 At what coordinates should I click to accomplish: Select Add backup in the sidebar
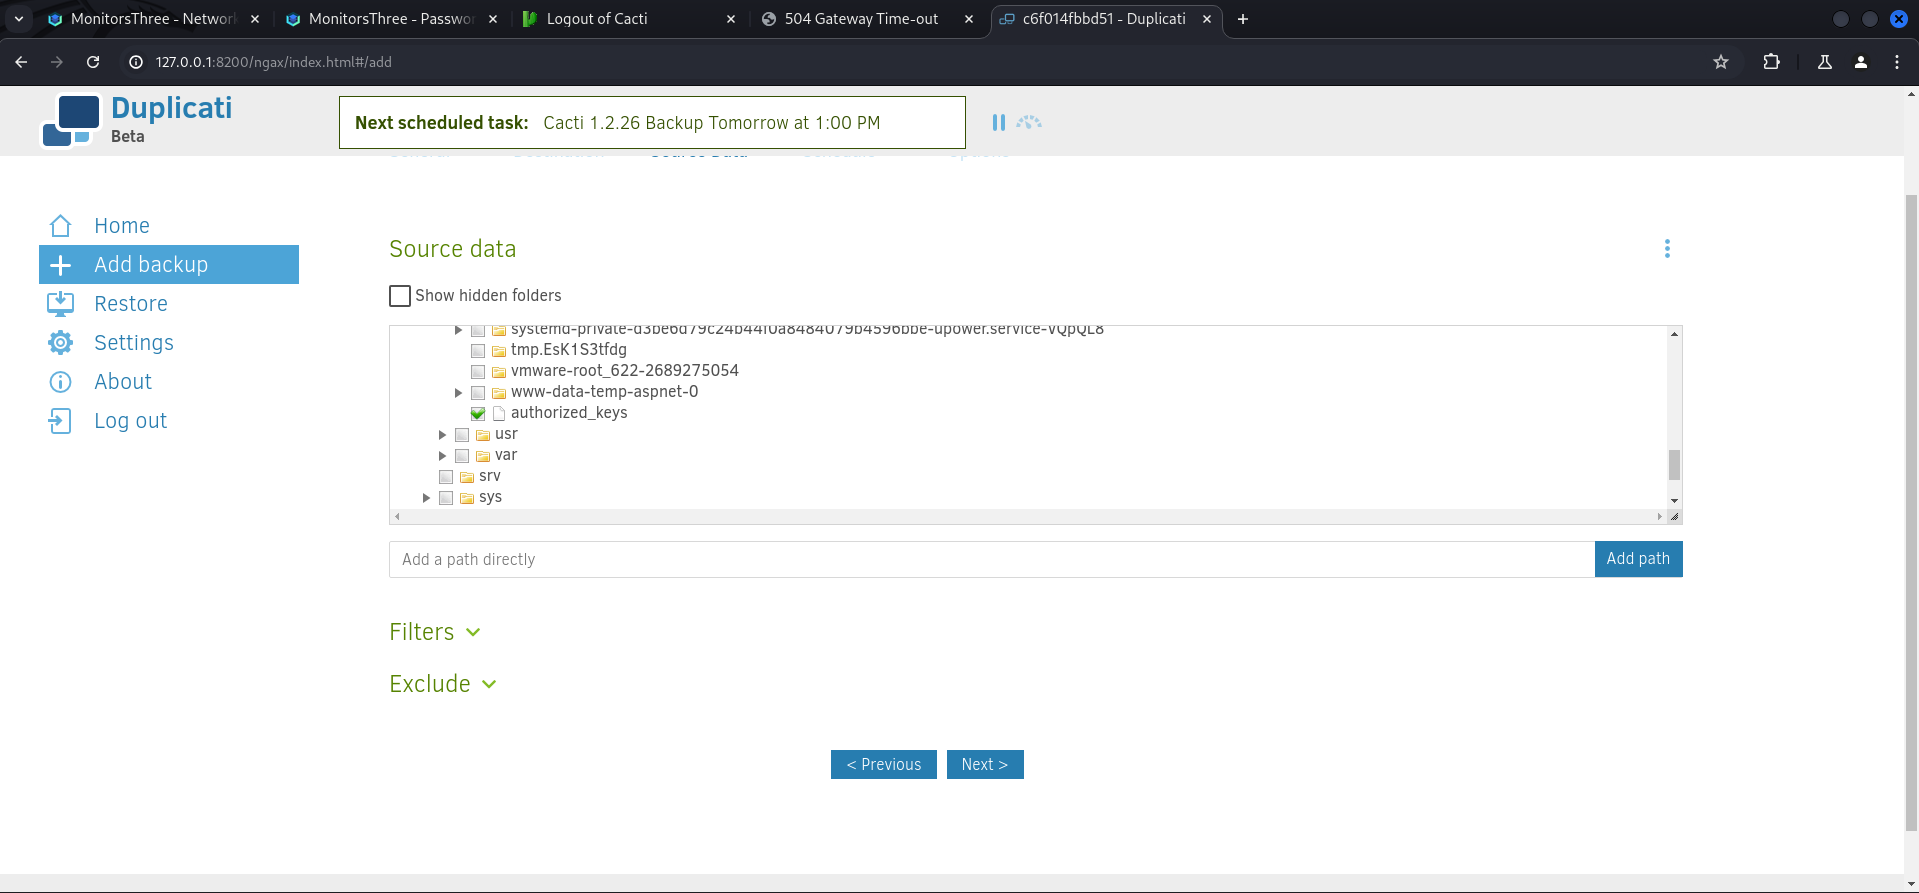click(169, 265)
